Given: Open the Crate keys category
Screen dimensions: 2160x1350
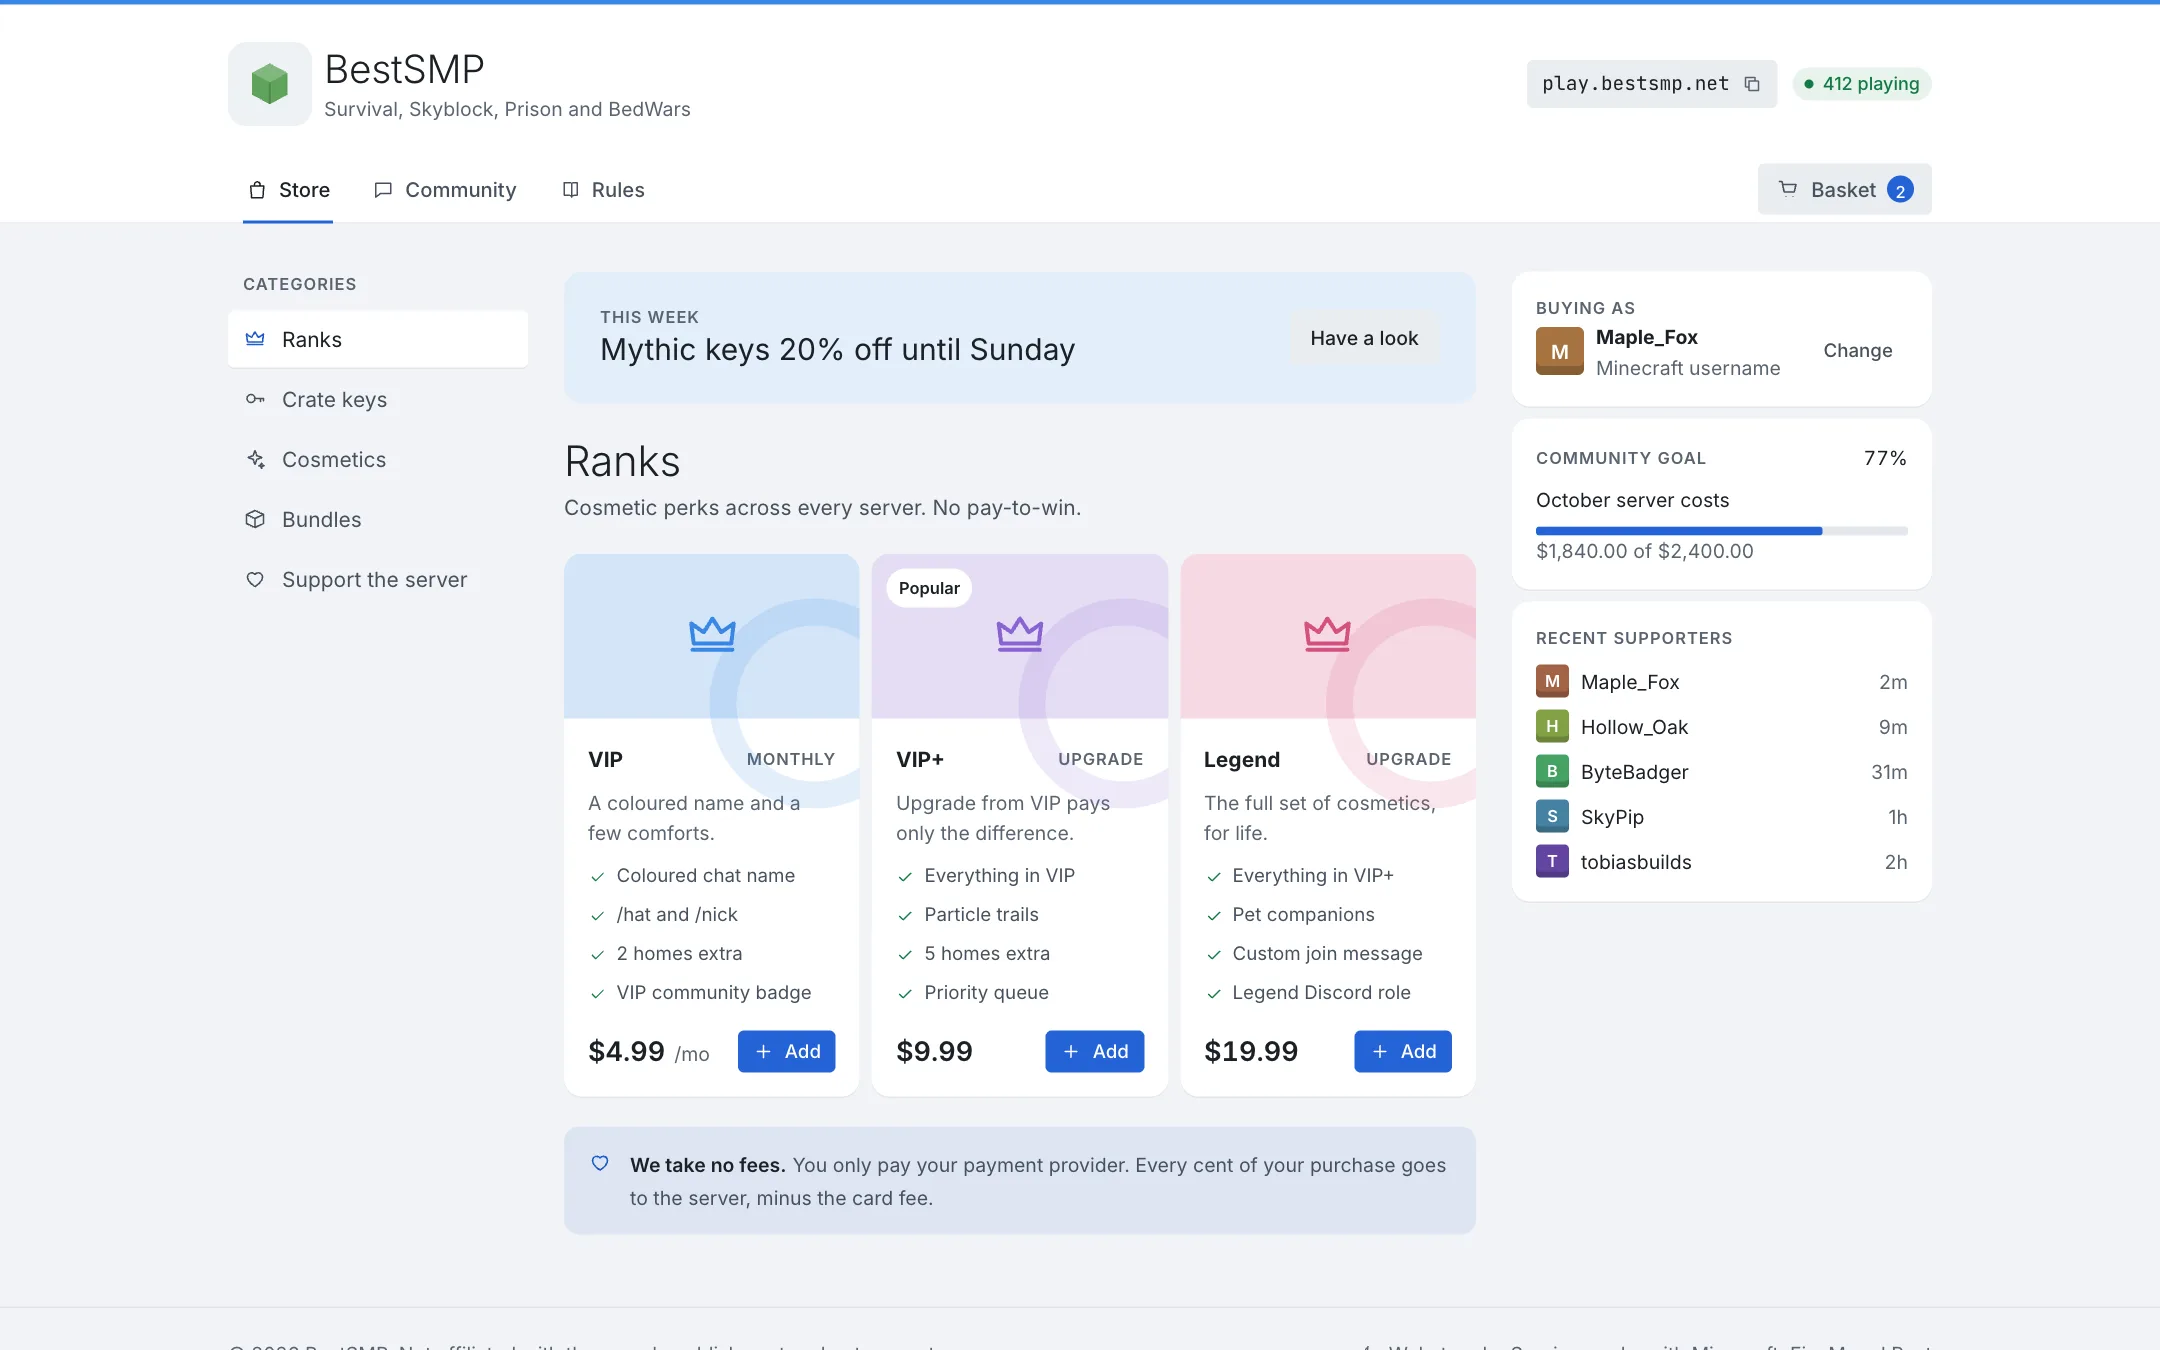Looking at the screenshot, I should [x=378, y=399].
